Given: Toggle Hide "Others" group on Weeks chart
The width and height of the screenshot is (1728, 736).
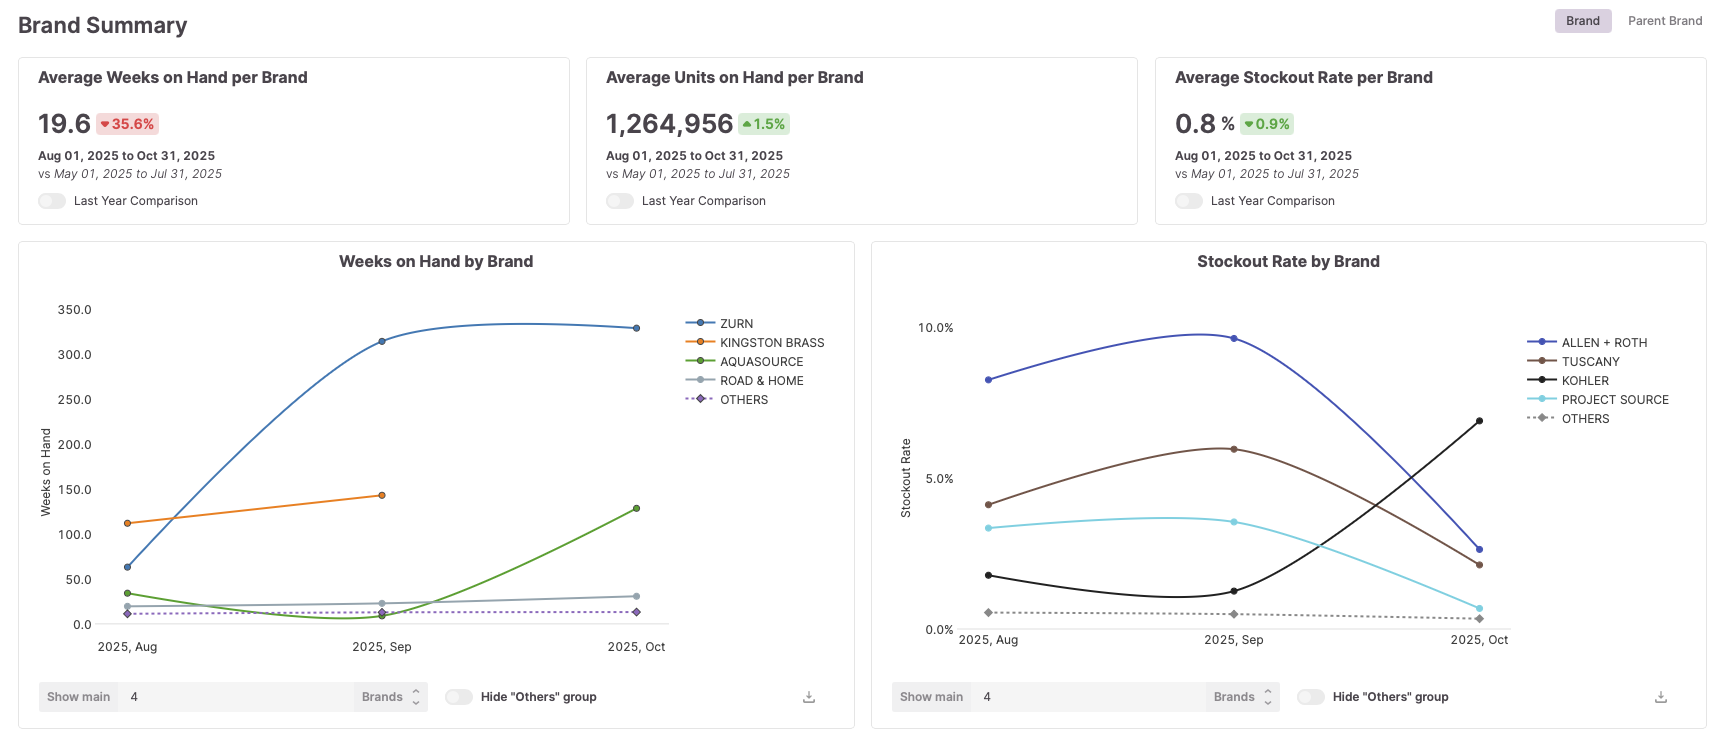Looking at the screenshot, I should (459, 697).
